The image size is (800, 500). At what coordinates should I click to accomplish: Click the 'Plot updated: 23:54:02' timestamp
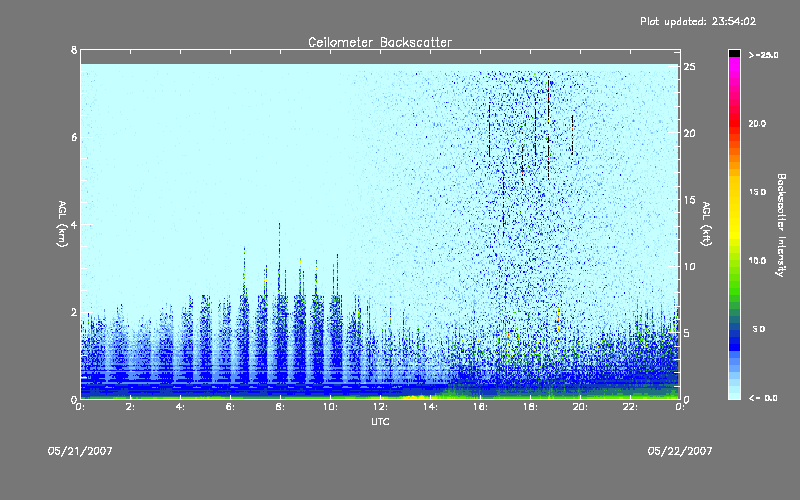[698, 21]
